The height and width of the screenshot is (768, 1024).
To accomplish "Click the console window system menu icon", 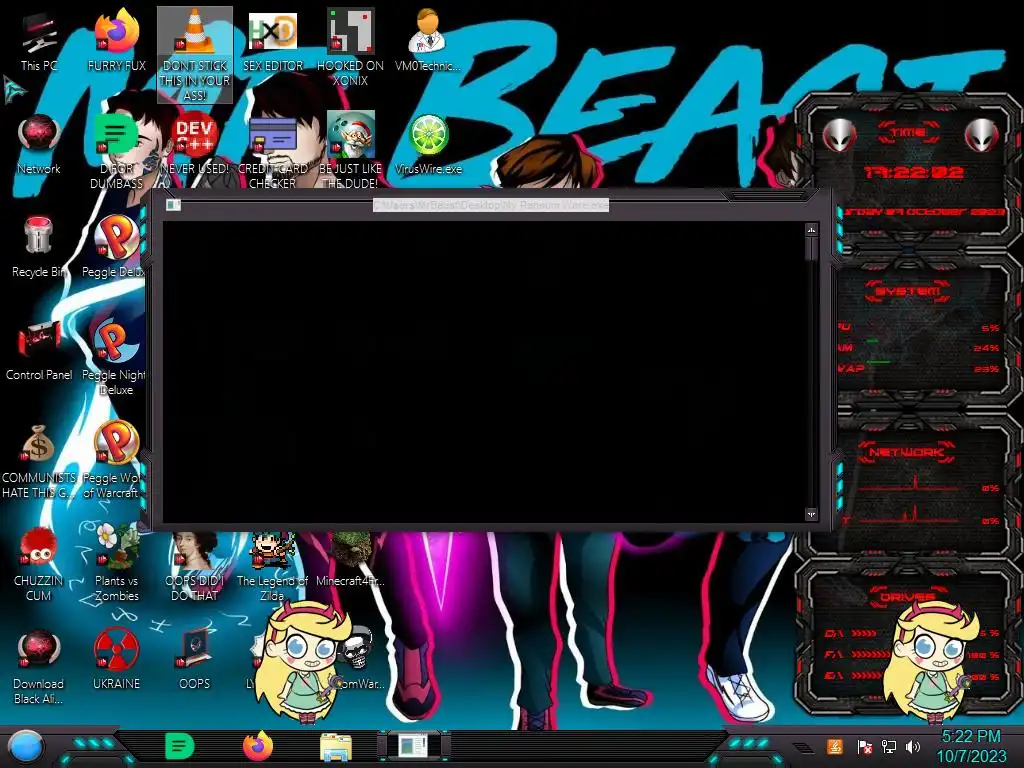I will coord(173,205).
